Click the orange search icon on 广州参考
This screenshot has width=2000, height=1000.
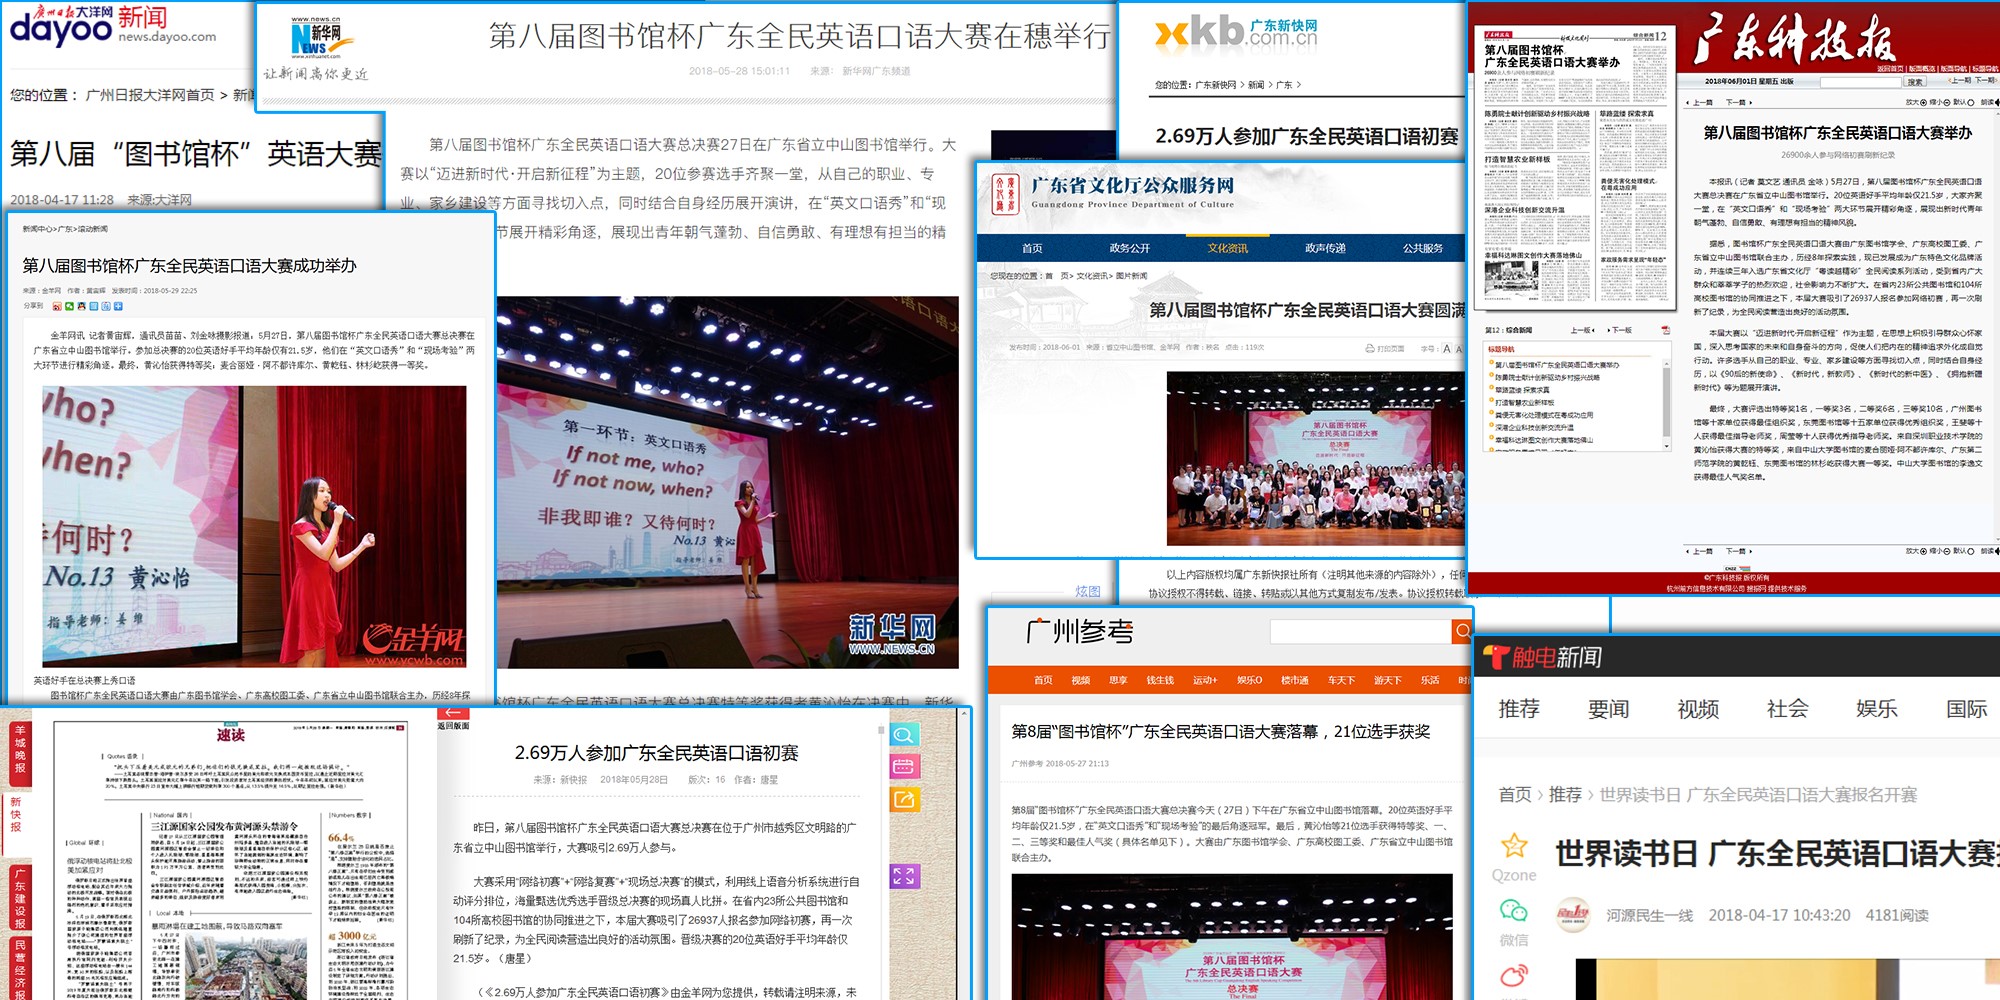point(1461,631)
